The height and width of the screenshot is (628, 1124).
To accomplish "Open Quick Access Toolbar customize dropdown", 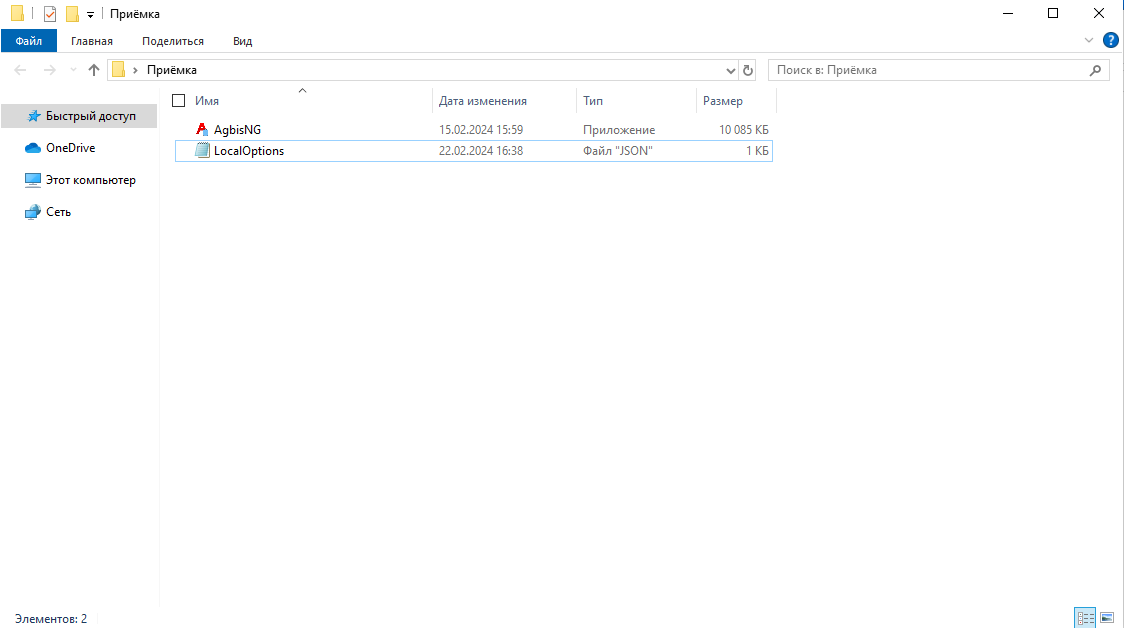I will point(90,14).
